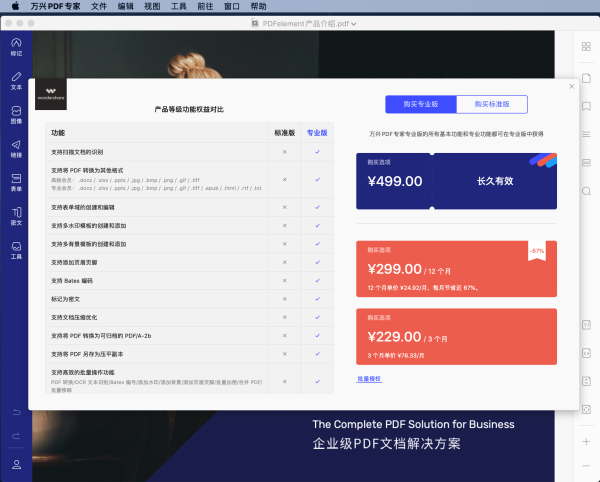
Task: Click the 产品等级功能权益对比 heading
Action: (189, 109)
